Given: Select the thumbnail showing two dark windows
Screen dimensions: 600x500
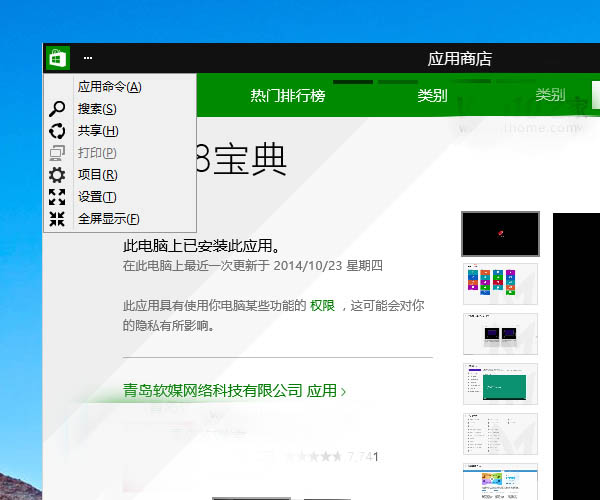Looking at the screenshot, I should [500, 333].
